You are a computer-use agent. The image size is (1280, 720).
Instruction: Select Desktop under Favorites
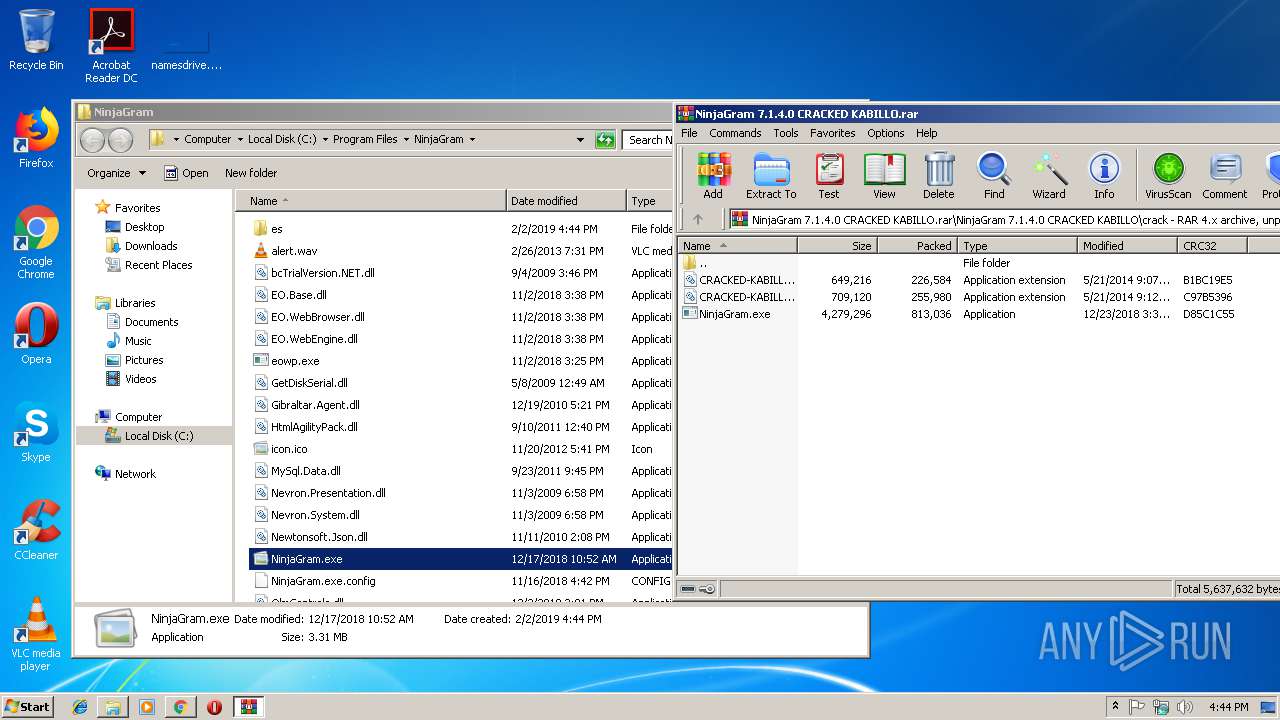tap(144, 227)
